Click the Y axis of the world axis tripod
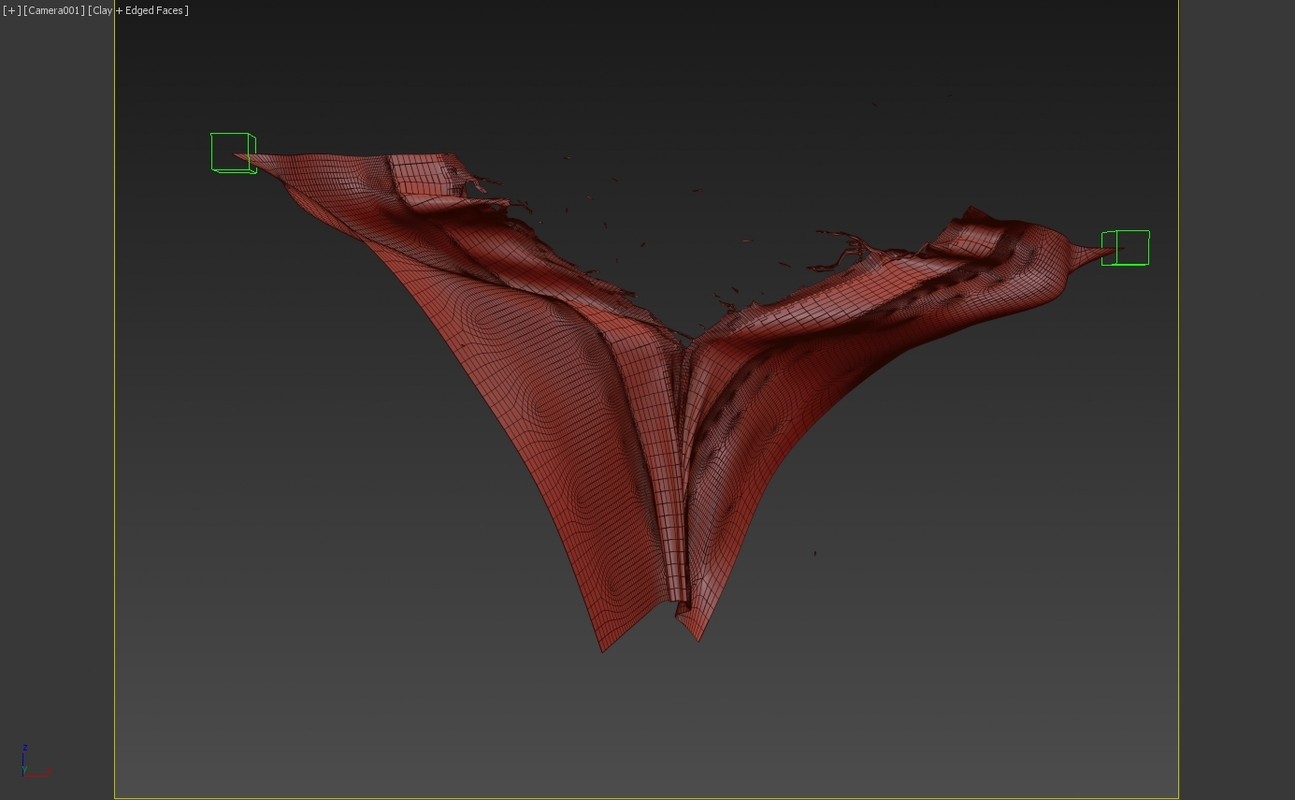Image resolution: width=1295 pixels, height=800 pixels. [24, 770]
